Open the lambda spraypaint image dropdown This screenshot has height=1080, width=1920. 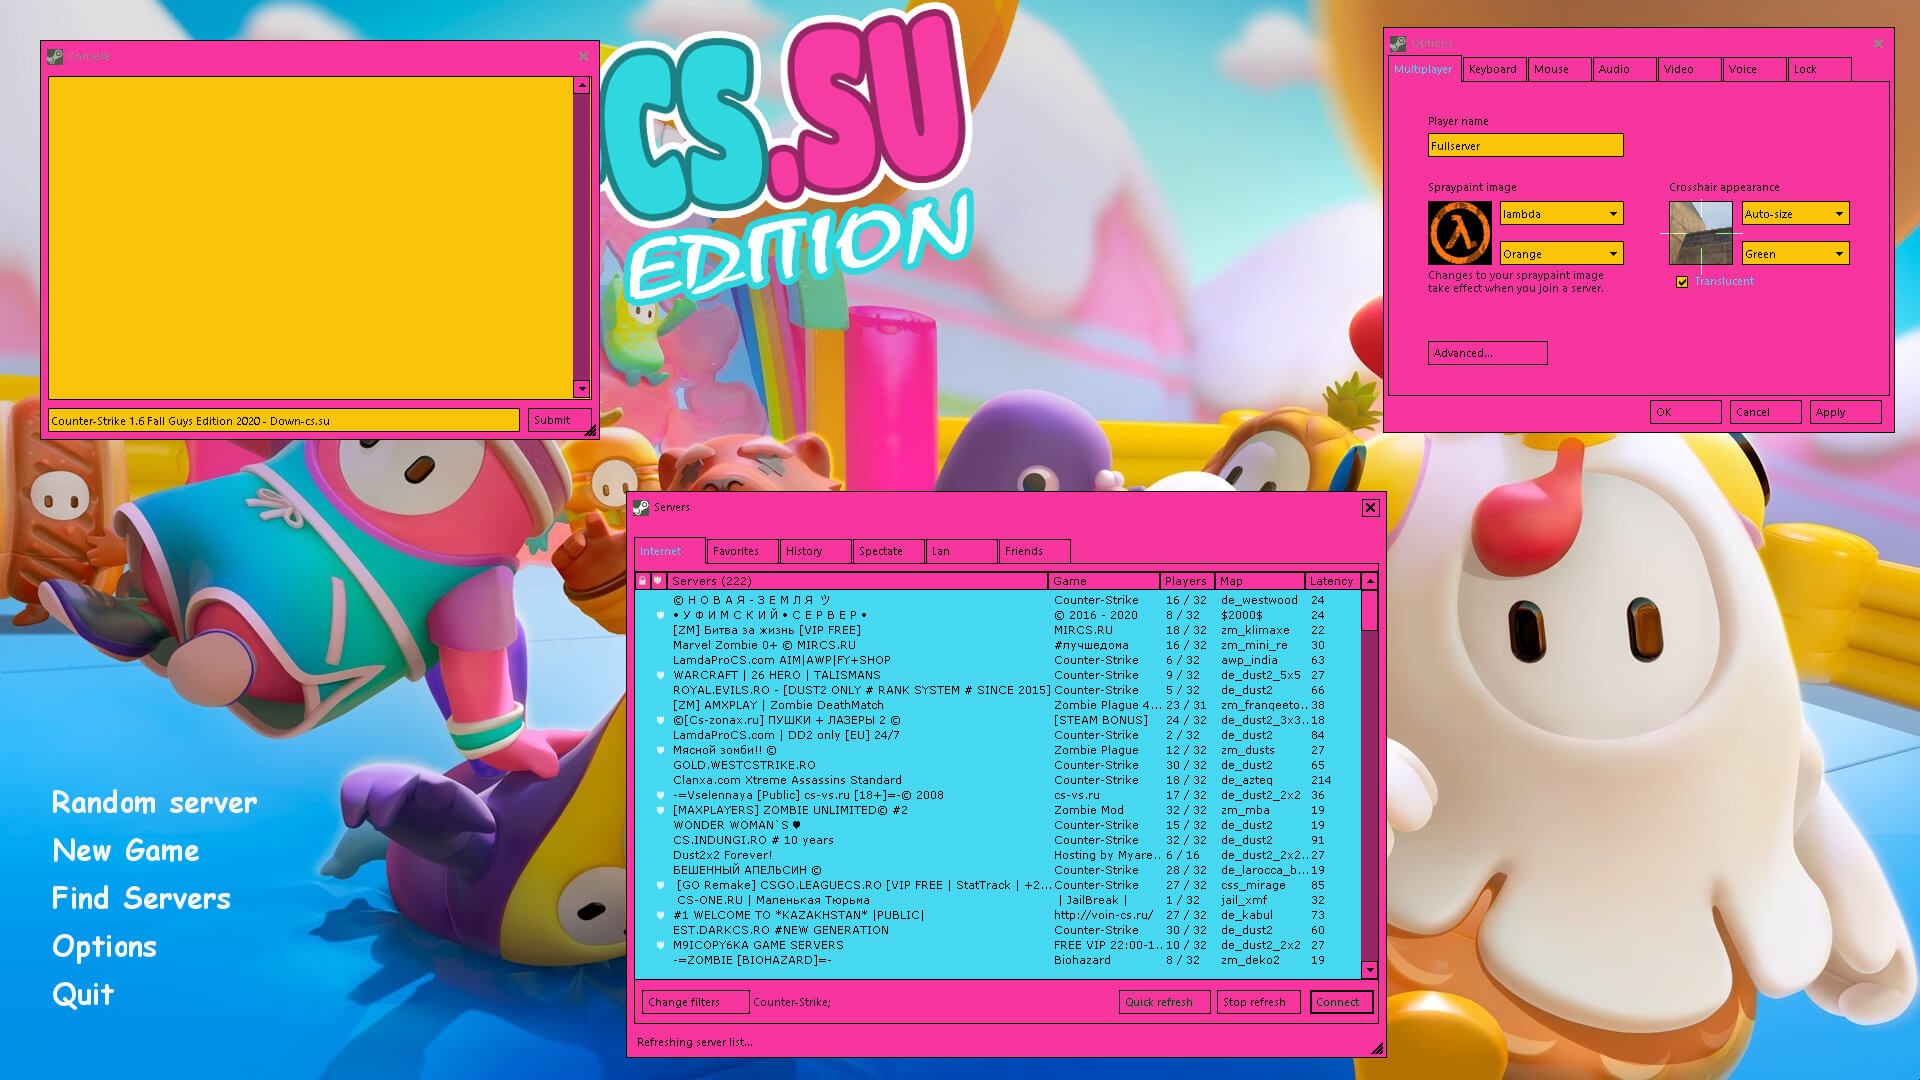tap(1561, 214)
